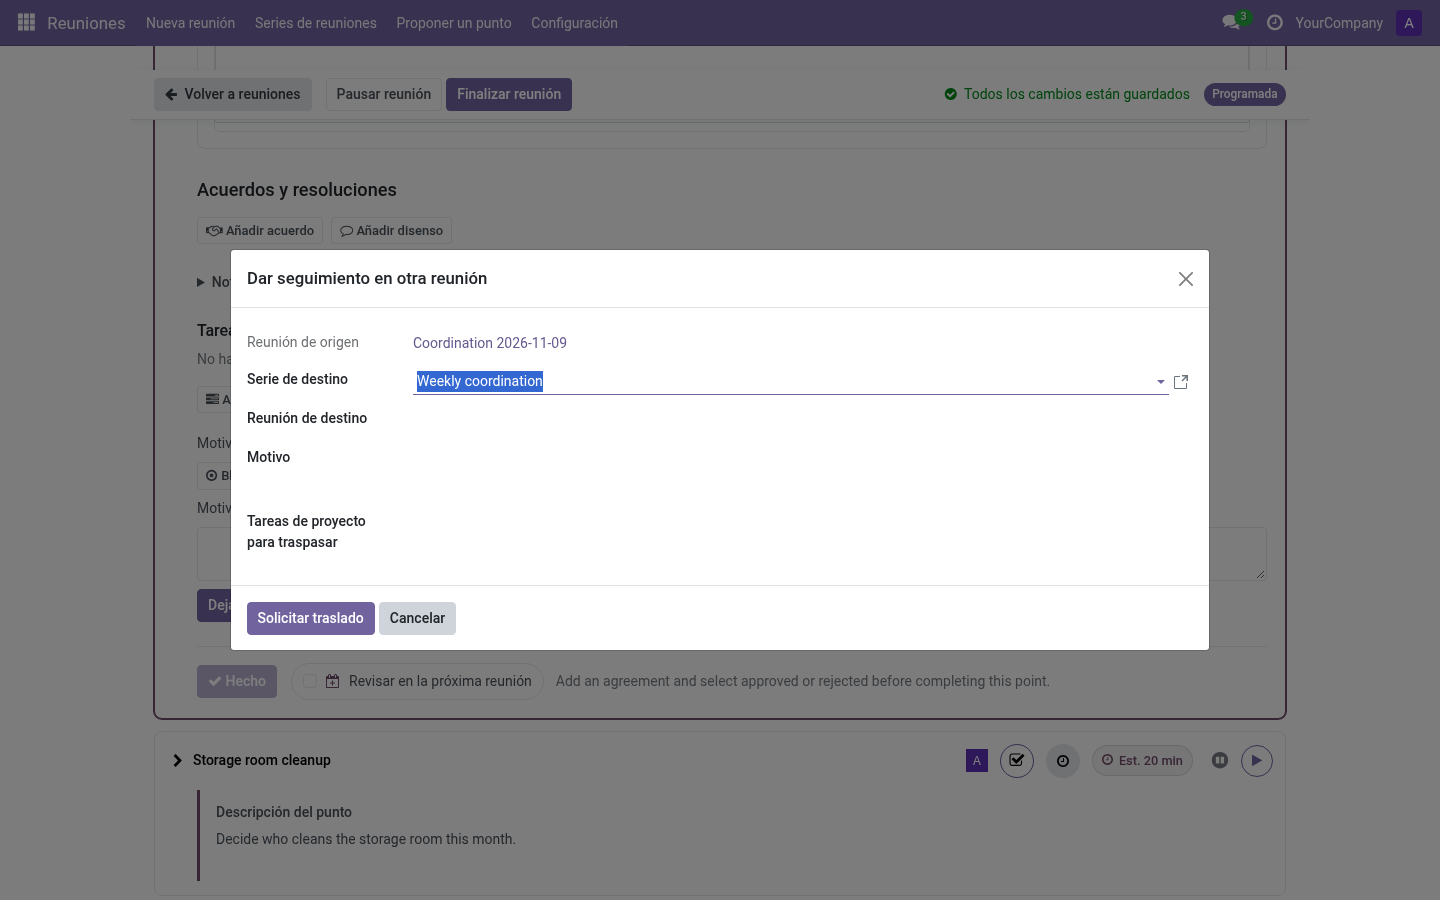The width and height of the screenshot is (1440, 900).
Task: Open the Series de reuniones menu
Action: (x=316, y=23)
